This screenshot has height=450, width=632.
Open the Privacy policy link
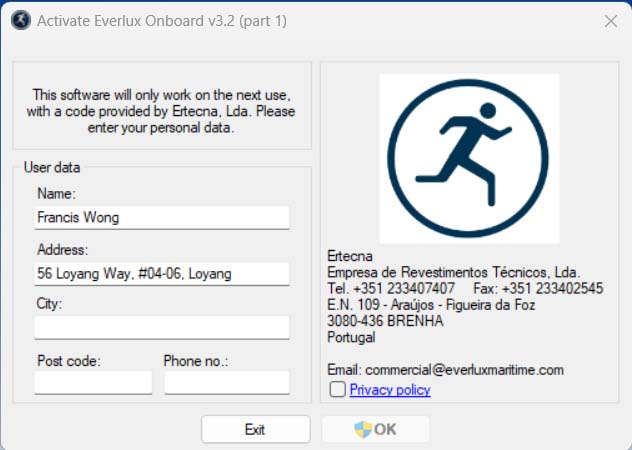[x=390, y=390]
